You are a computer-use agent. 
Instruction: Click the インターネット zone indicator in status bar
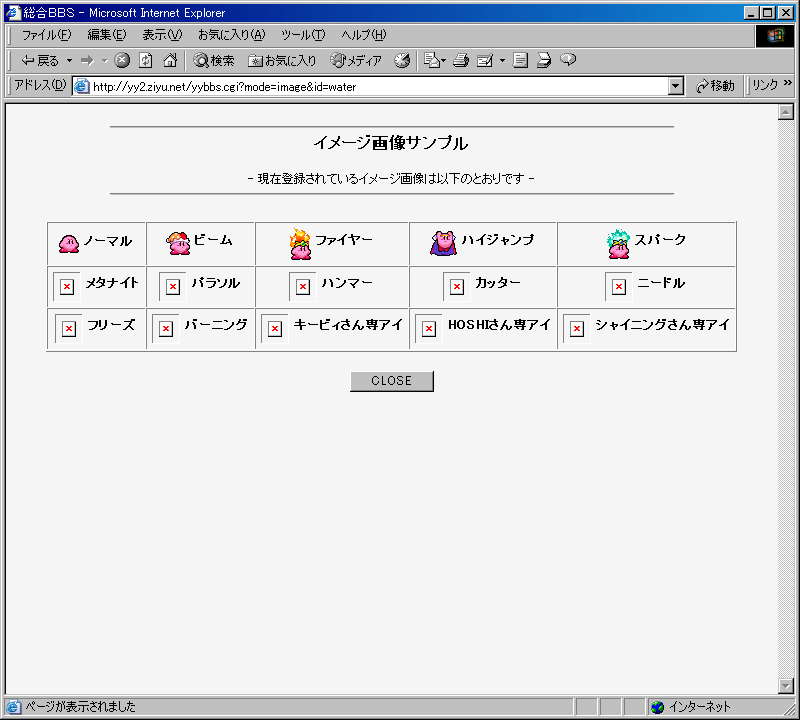(x=692, y=707)
